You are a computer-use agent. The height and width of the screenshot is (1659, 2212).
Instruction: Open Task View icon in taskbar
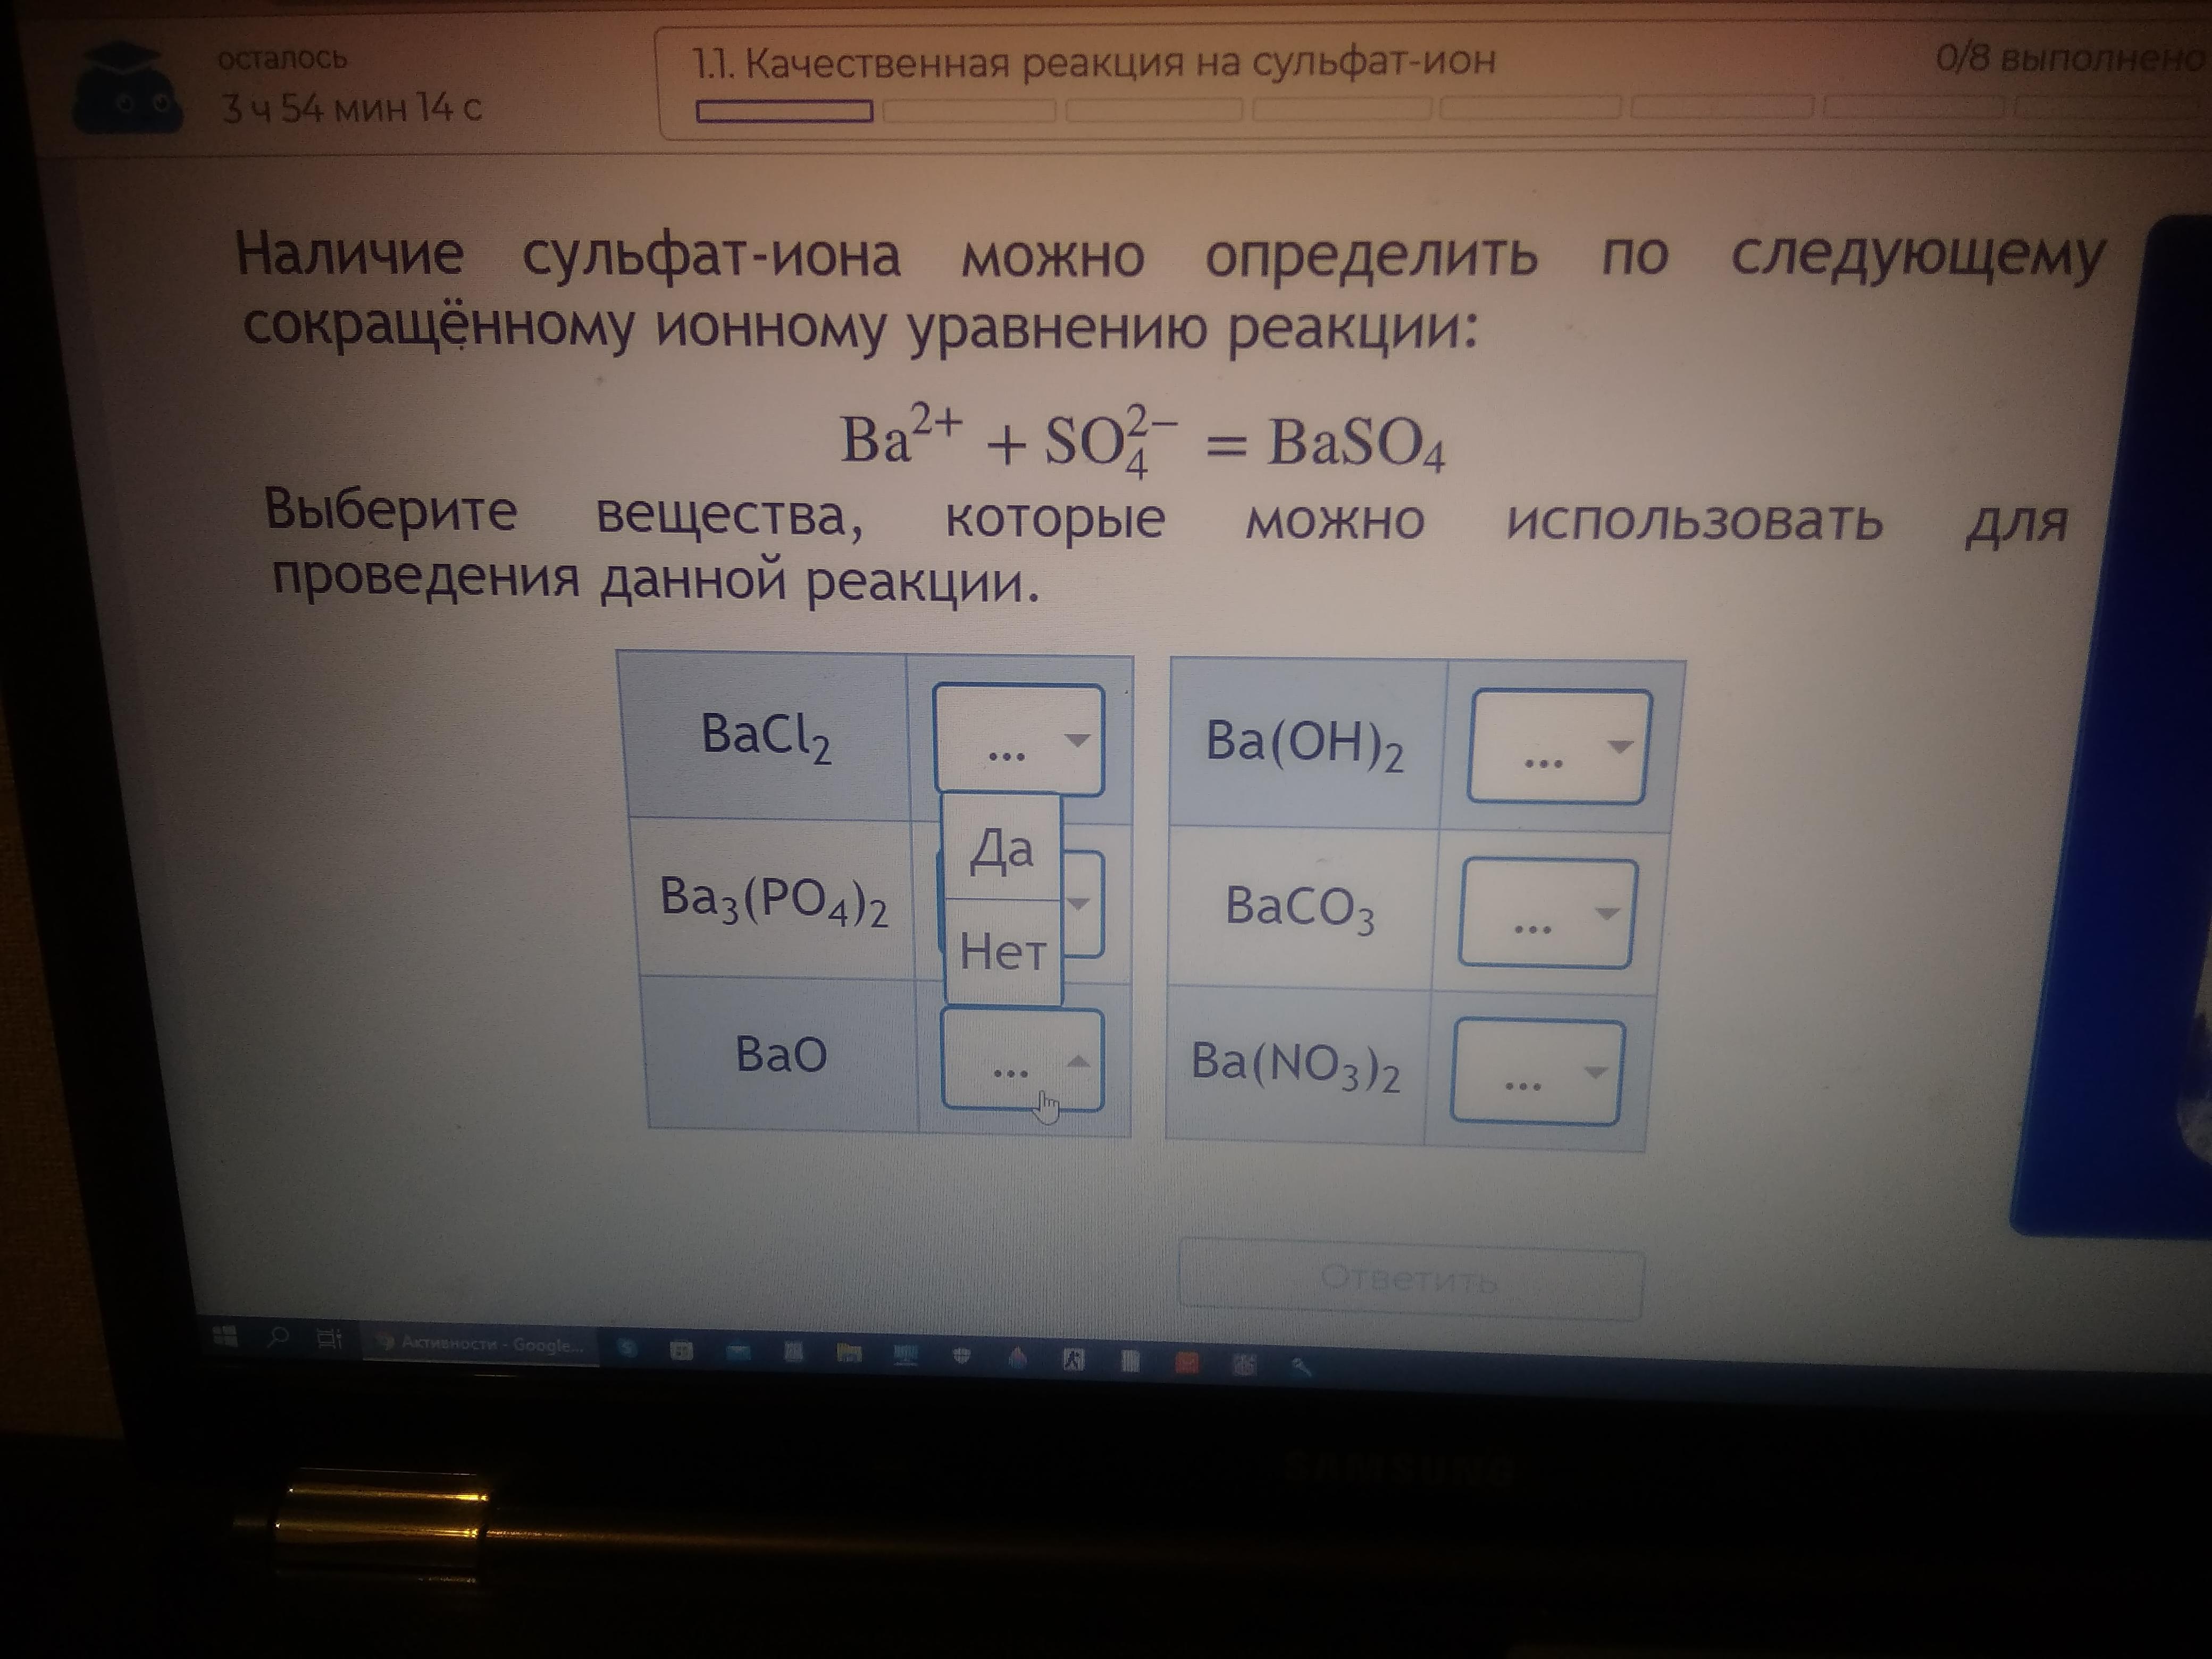(x=328, y=1338)
